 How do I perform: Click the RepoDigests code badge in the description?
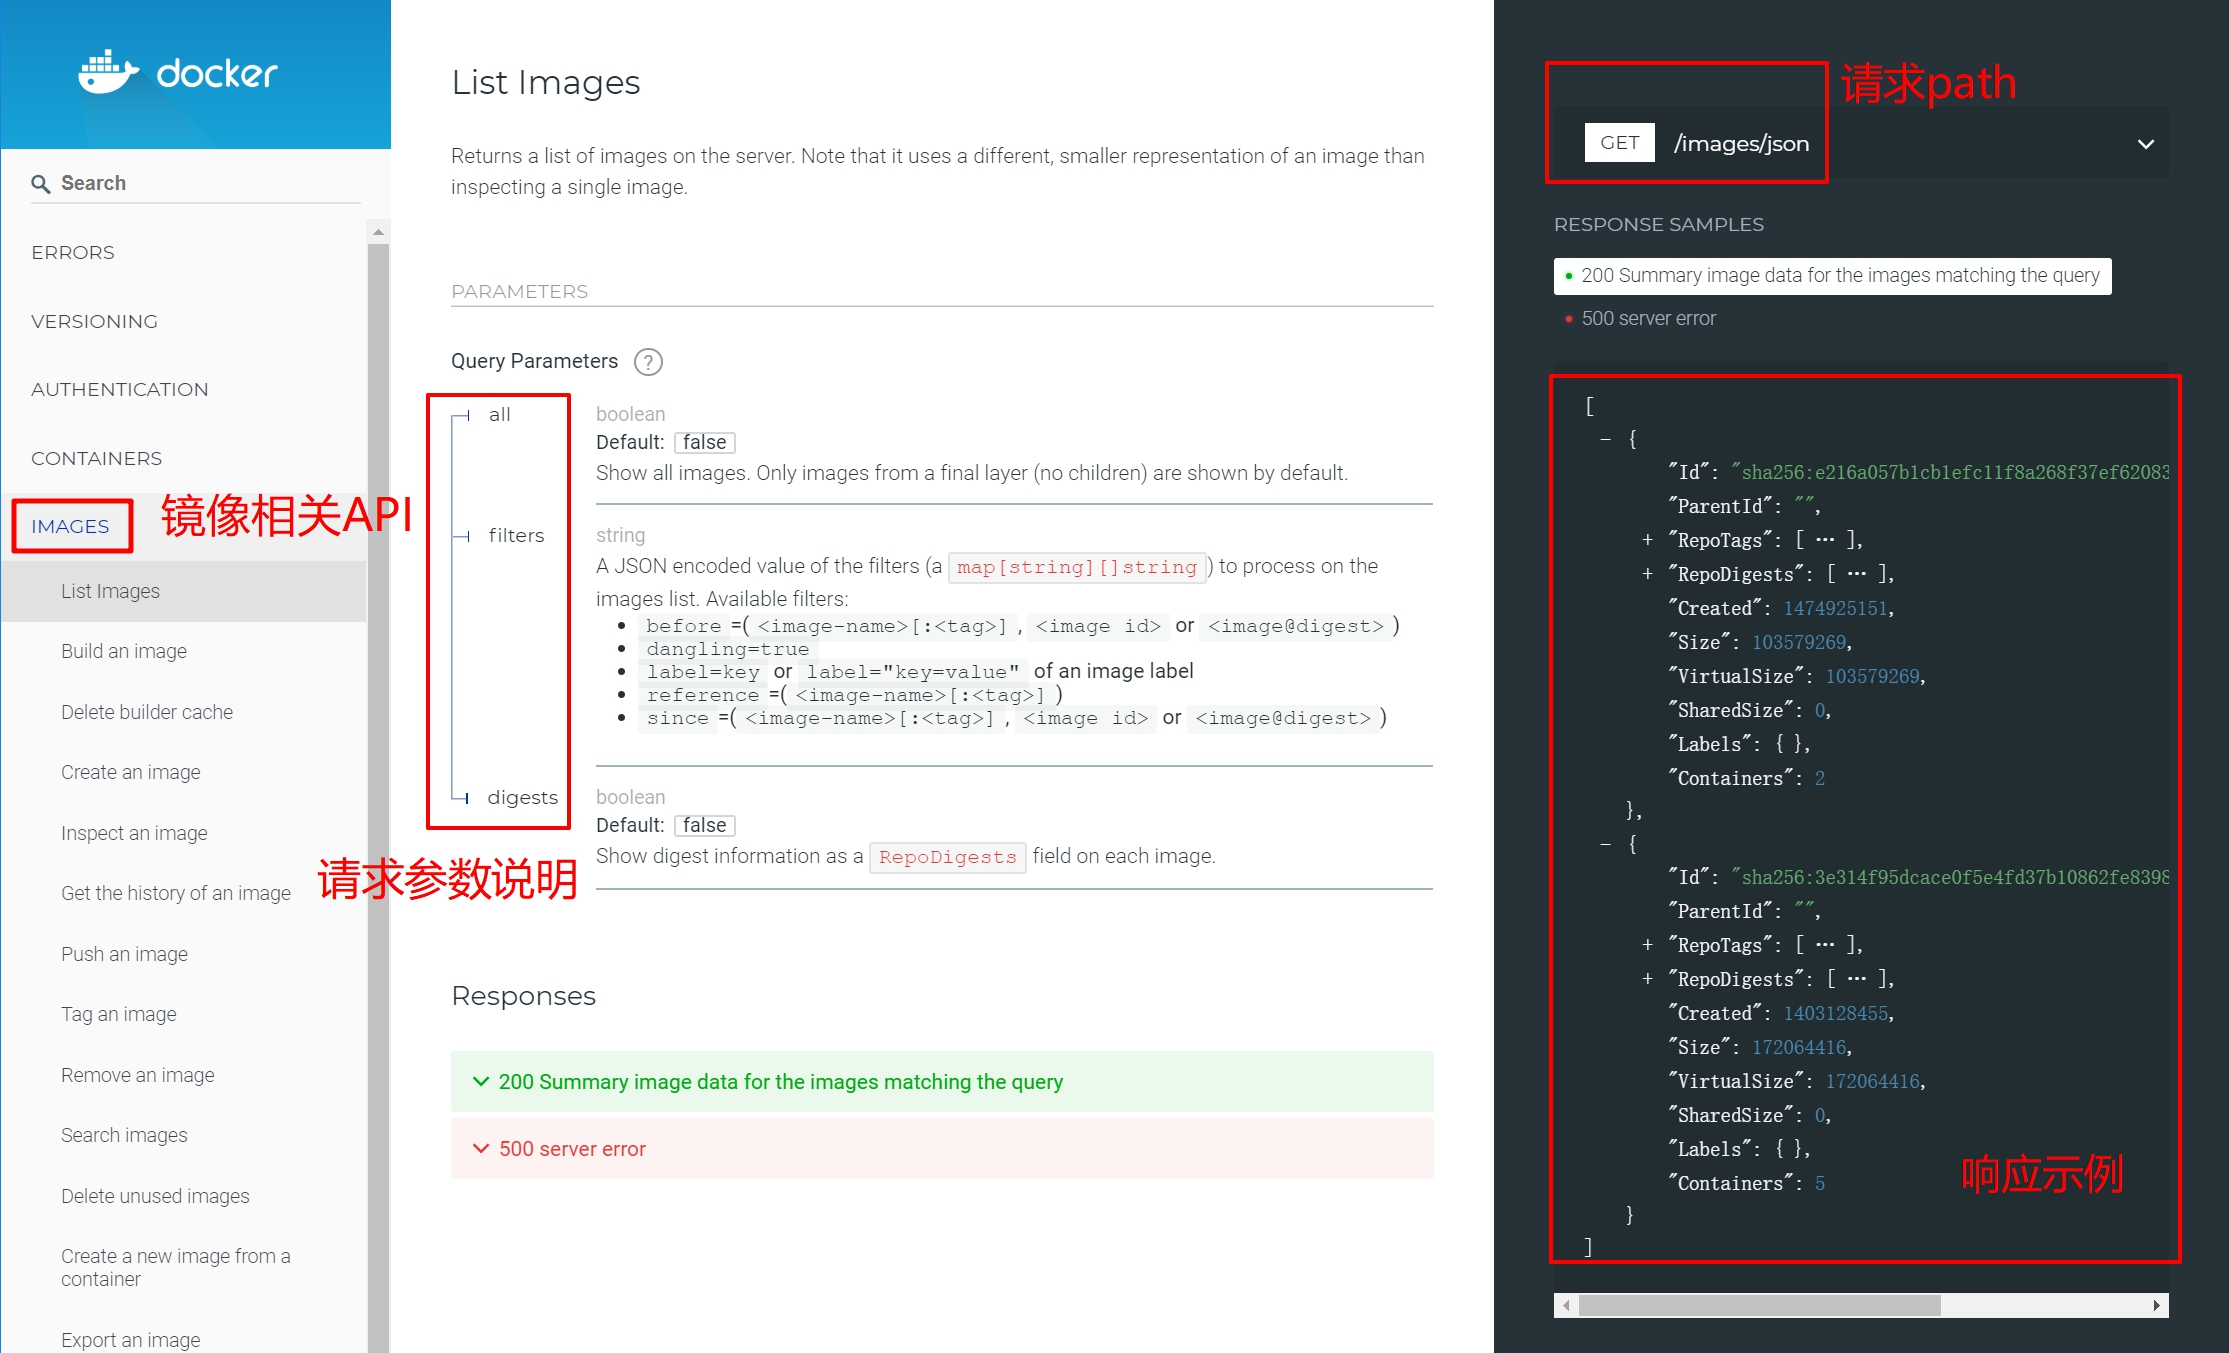[946, 857]
